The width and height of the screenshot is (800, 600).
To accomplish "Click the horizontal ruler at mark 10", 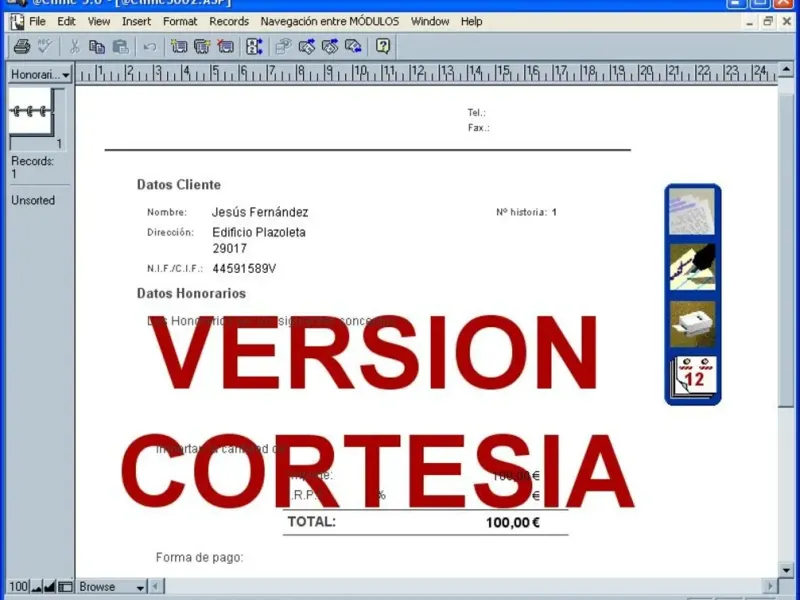I will point(360,71).
